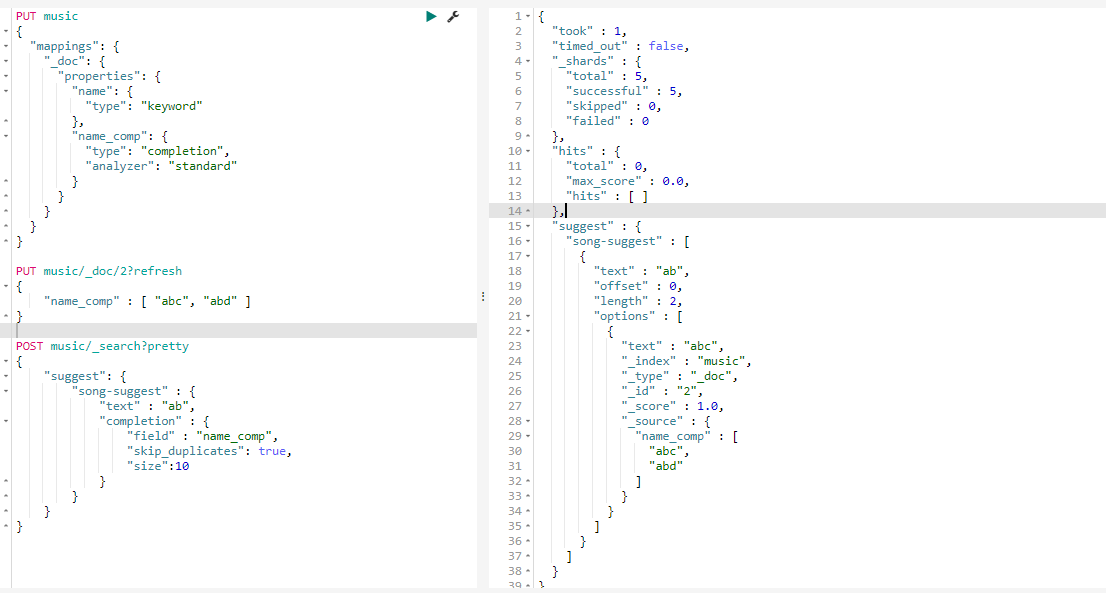This screenshot has height=593, width=1106.
Task: Click the "analyzer": "standard" line
Action: 162,166
